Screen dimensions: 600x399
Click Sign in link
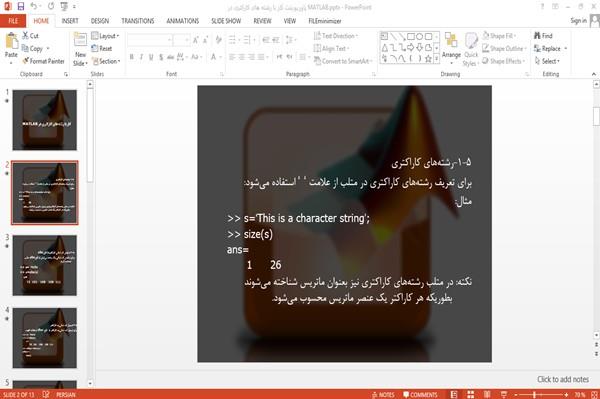pyautogui.click(x=578, y=21)
